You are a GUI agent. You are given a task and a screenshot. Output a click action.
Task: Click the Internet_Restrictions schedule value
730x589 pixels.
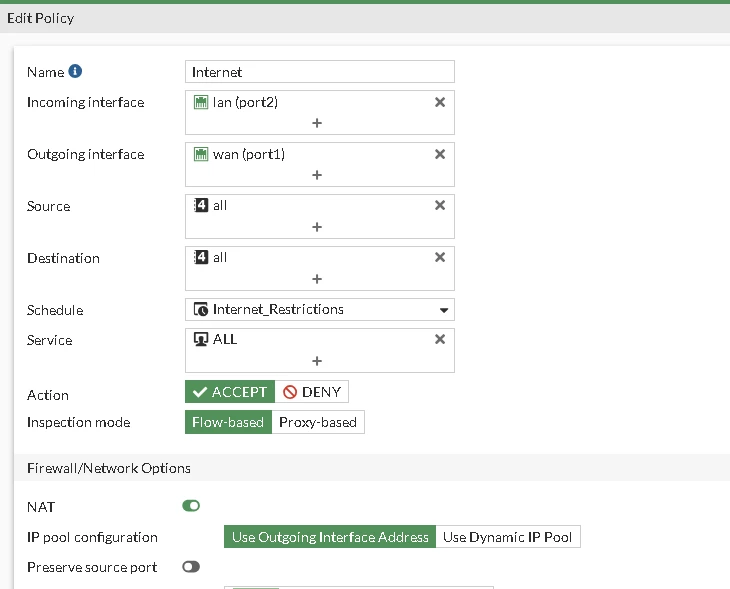click(278, 310)
